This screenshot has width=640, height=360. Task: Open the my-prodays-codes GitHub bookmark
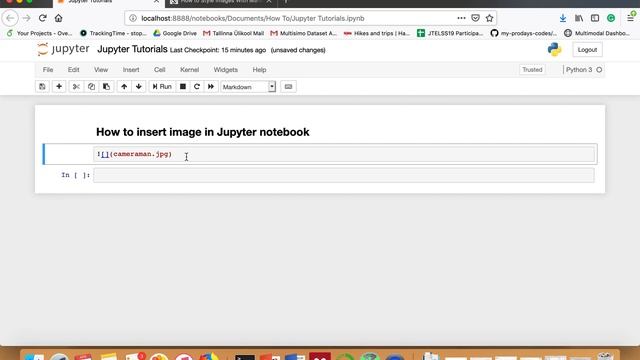[524, 33]
